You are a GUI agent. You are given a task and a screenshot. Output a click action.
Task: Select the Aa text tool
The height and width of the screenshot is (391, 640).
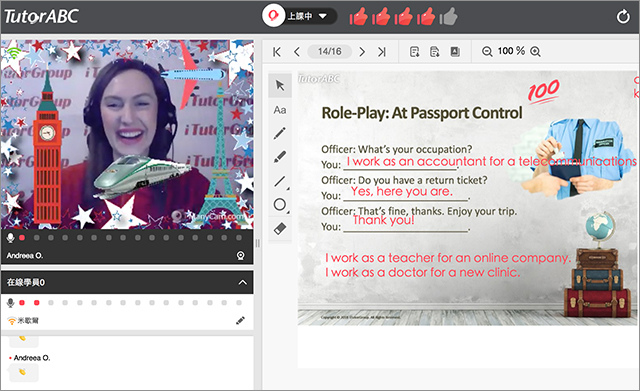click(x=280, y=110)
